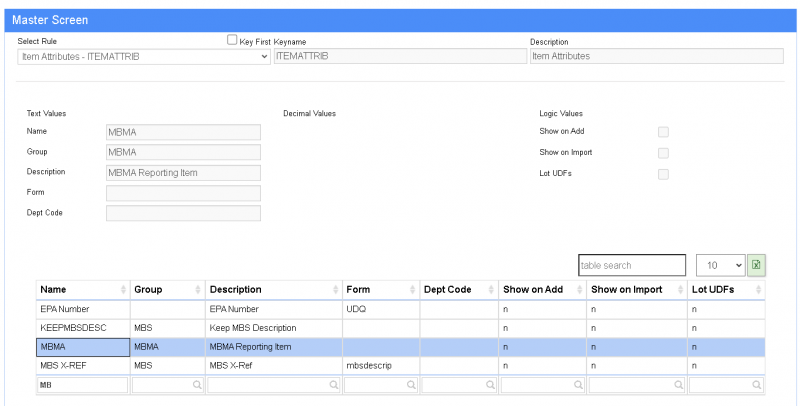
Task: Sort by Lot UDFs column arrows
Action: pyautogui.click(x=759, y=290)
